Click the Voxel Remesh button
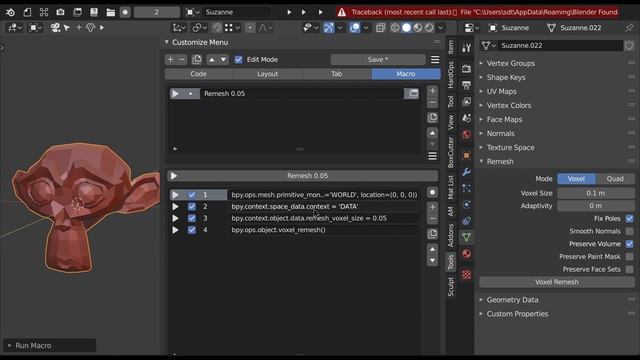Screen dimensions: 640x360 (x=557, y=282)
